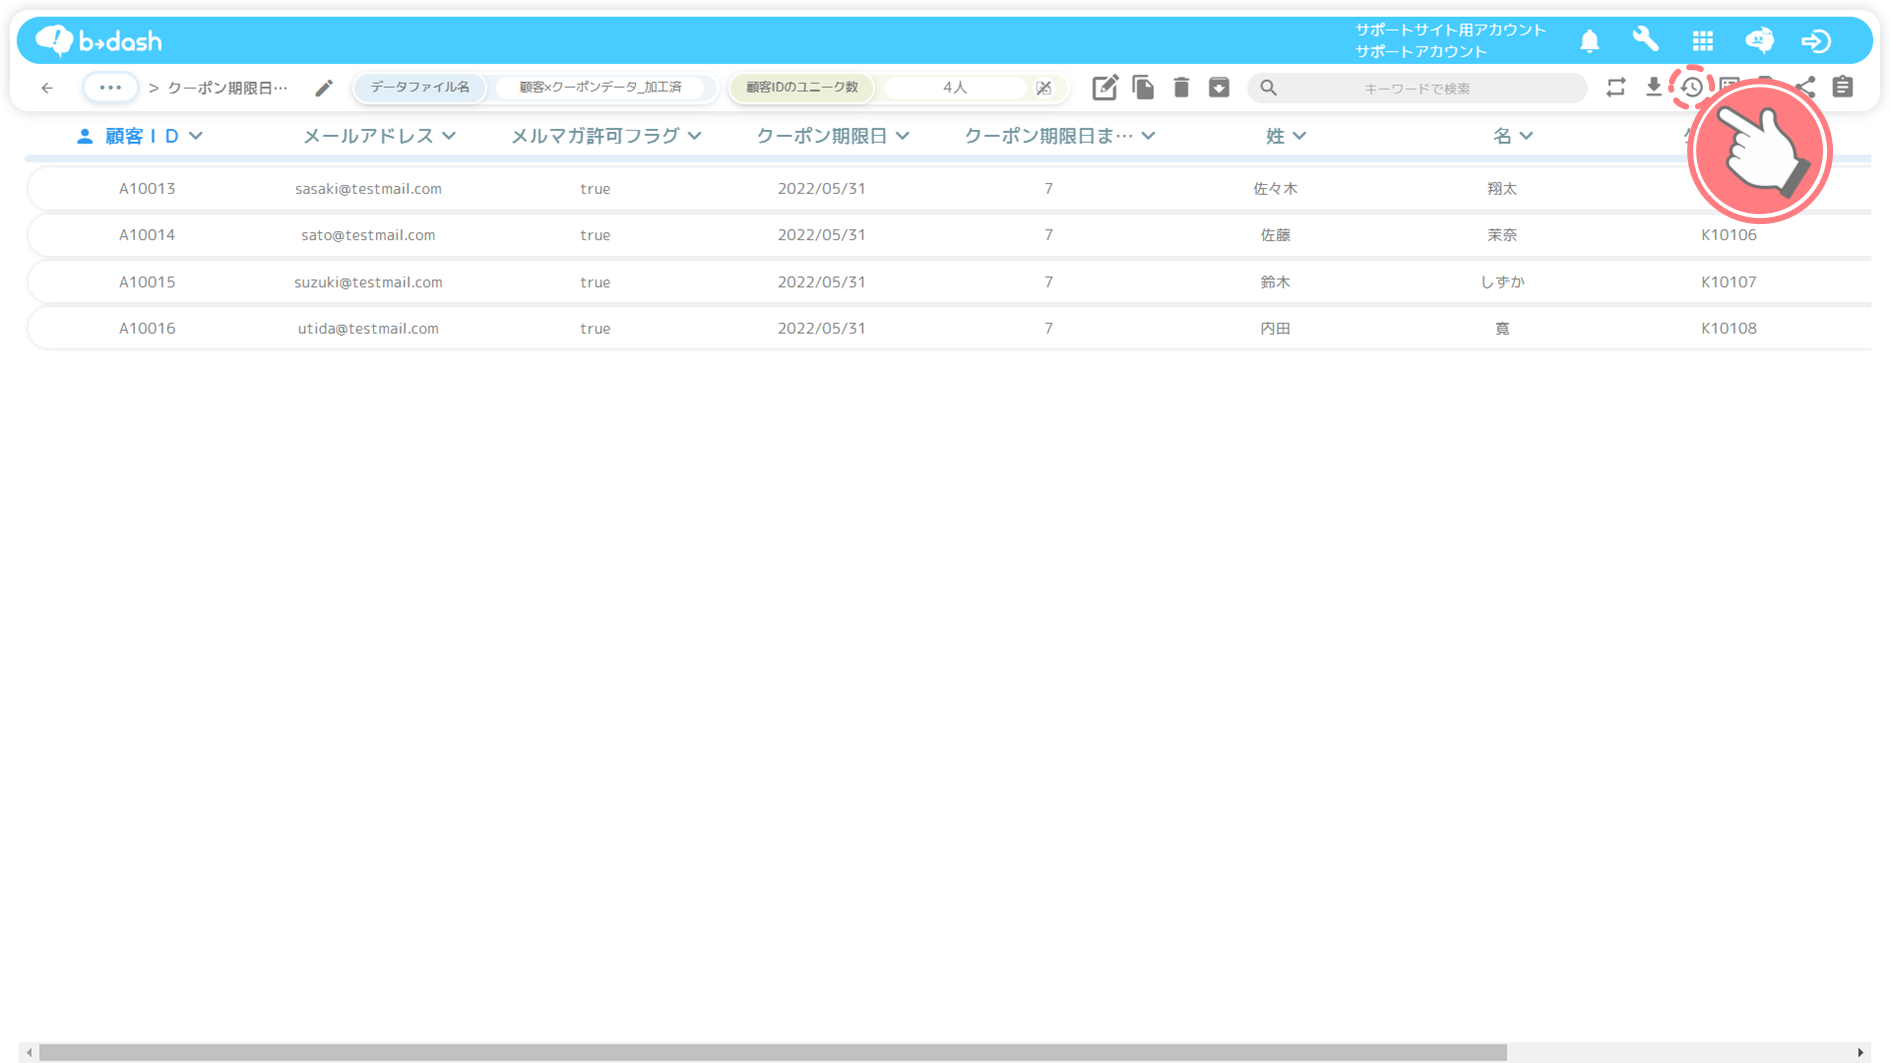Viewport: 1890px width, 1063px height.
Task: Select the A10014 cell
Action: click(x=147, y=235)
